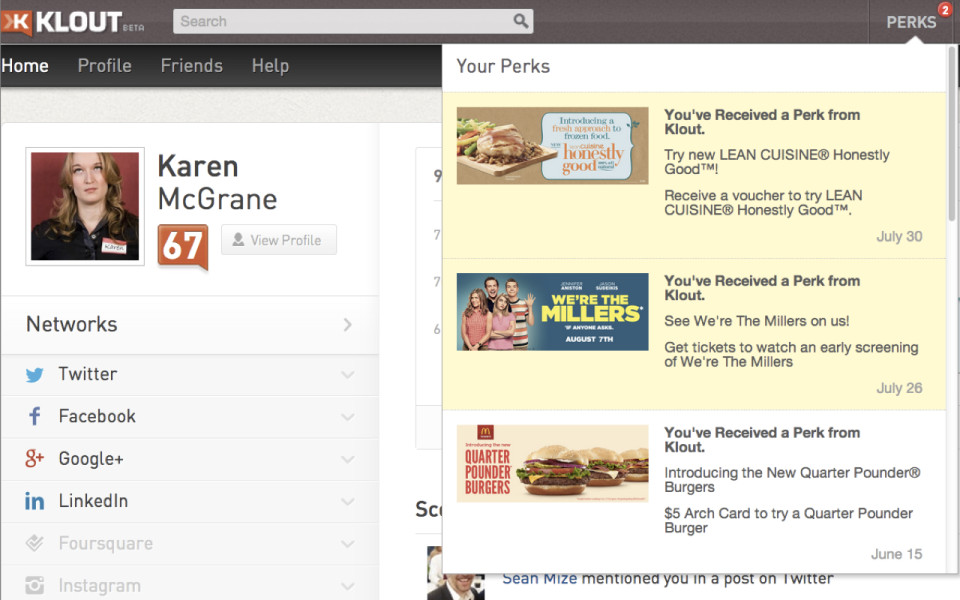
Task: Click the Karen McGrane name heading
Action: (217, 182)
